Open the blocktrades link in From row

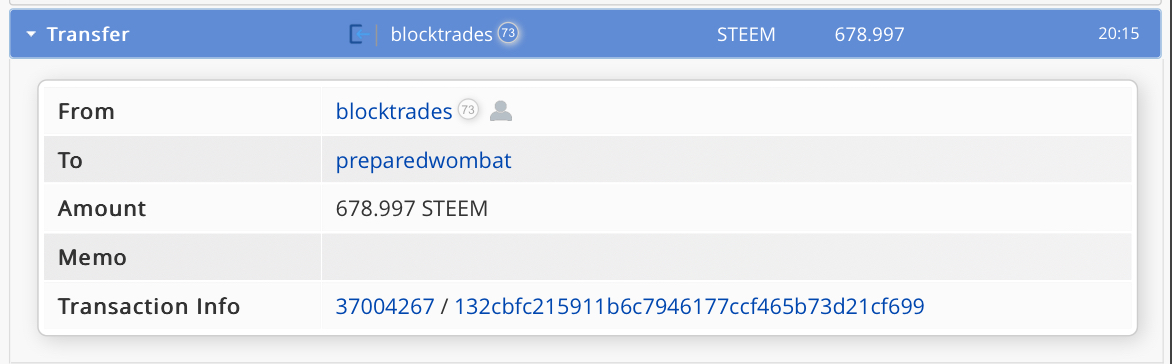coord(394,111)
